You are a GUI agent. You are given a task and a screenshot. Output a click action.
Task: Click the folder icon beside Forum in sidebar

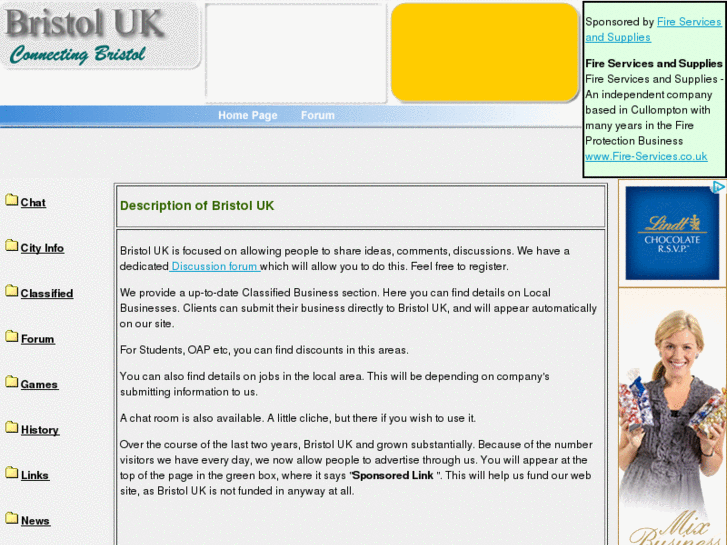[12, 336]
